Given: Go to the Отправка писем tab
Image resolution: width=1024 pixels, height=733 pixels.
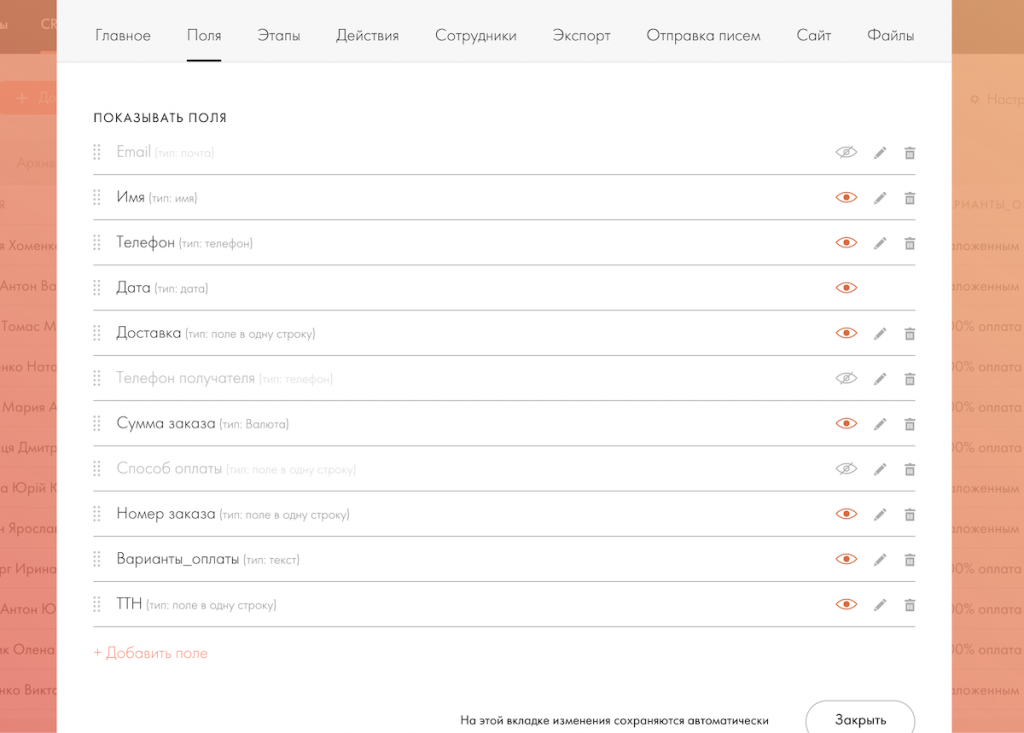Looking at the screenshot, I should (x=703, y=35).
